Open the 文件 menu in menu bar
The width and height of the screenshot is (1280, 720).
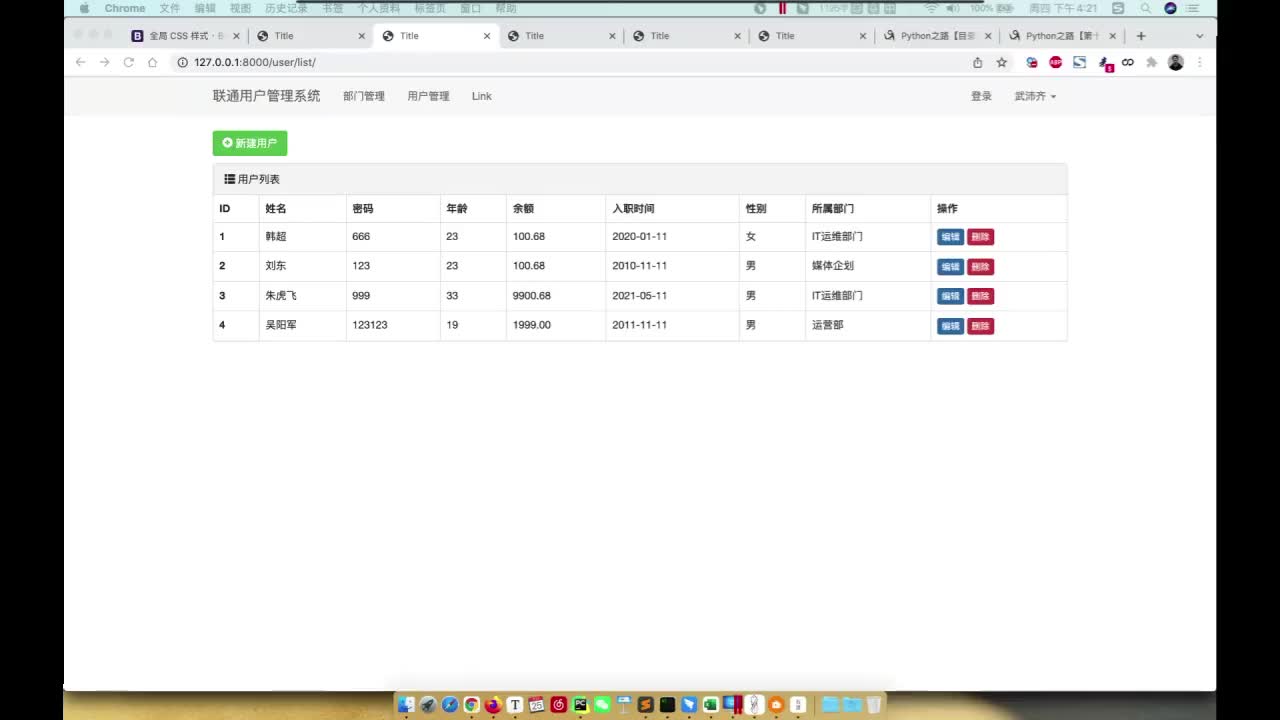click(x=170, y=8)
